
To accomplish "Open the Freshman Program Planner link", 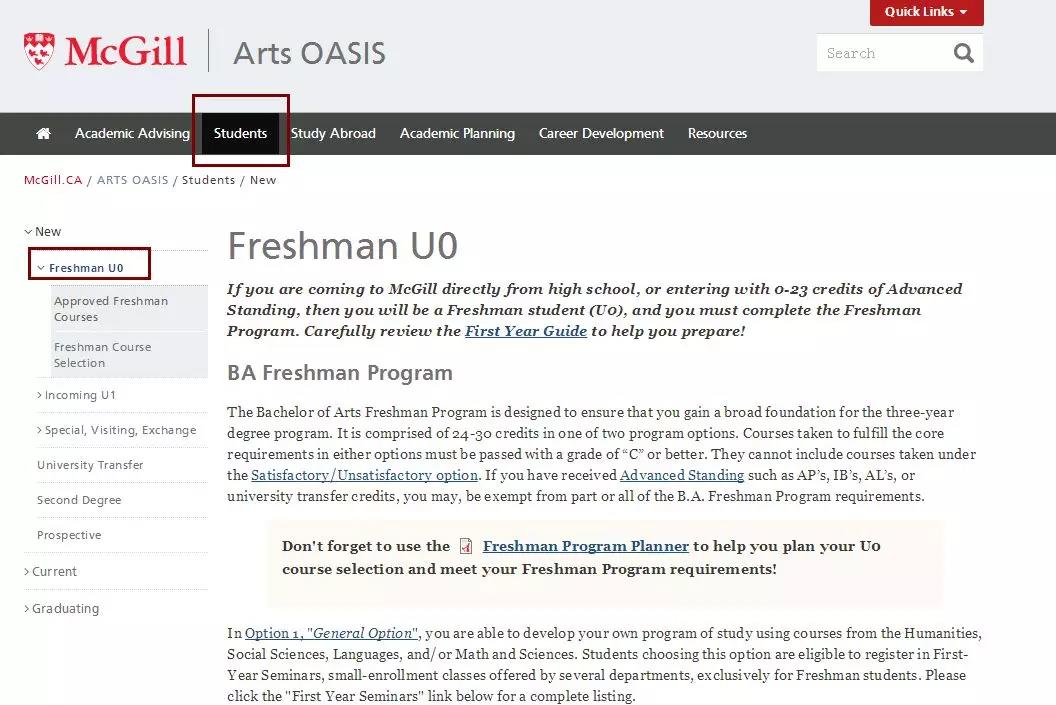I will 586,546.
